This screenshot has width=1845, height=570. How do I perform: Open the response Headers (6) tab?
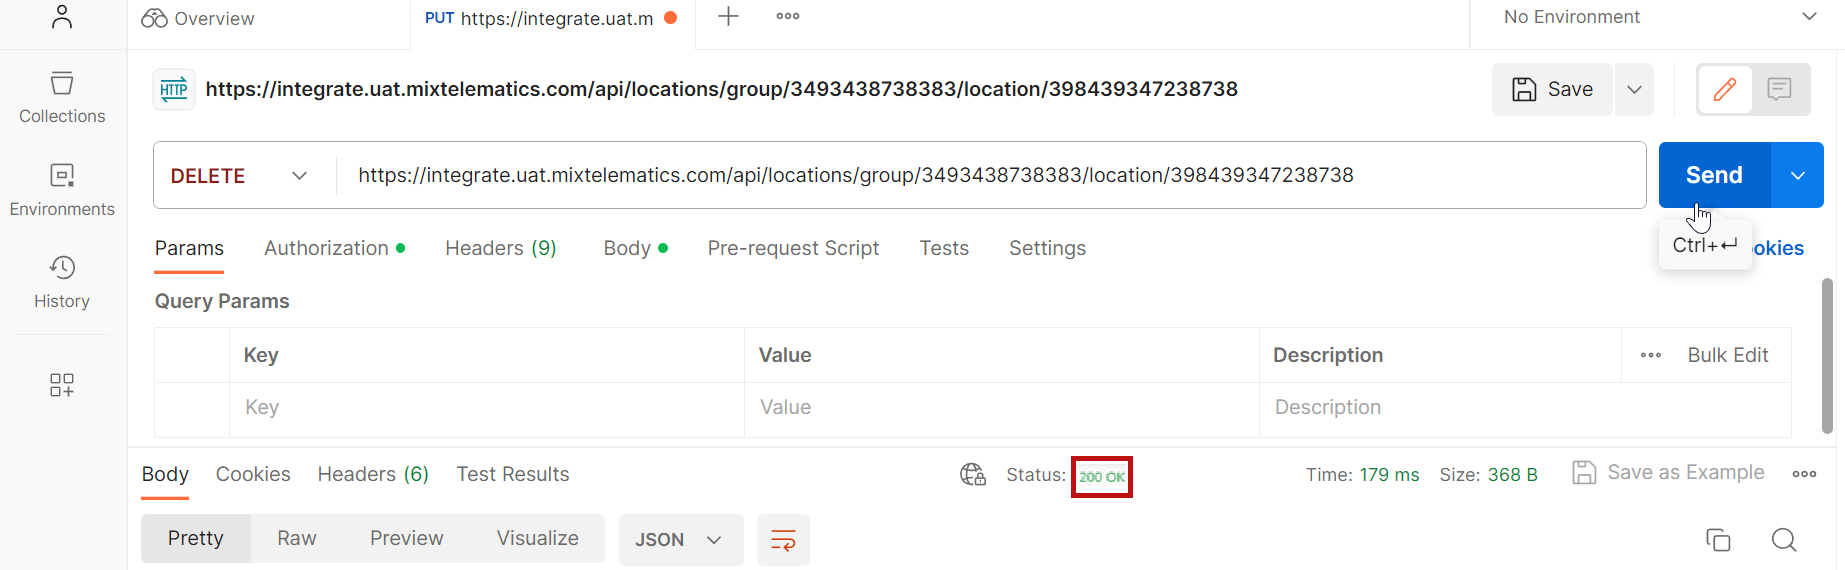[x=373, y=474]
